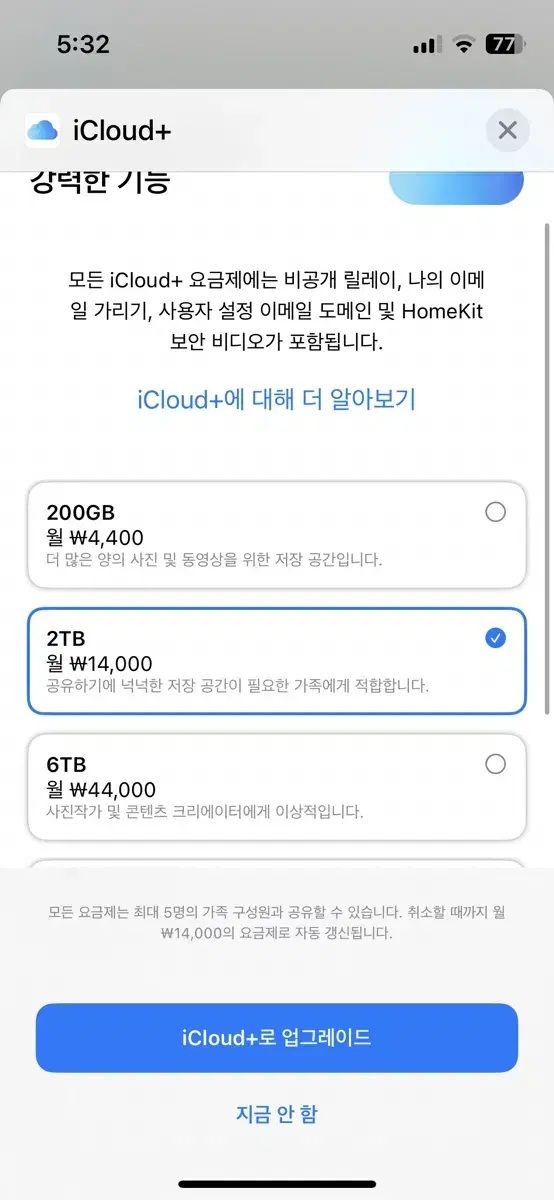The image size is (554, 1200).
Task: Choose the 200GB ₩4,400 plan card
Action: click(277, 535)
